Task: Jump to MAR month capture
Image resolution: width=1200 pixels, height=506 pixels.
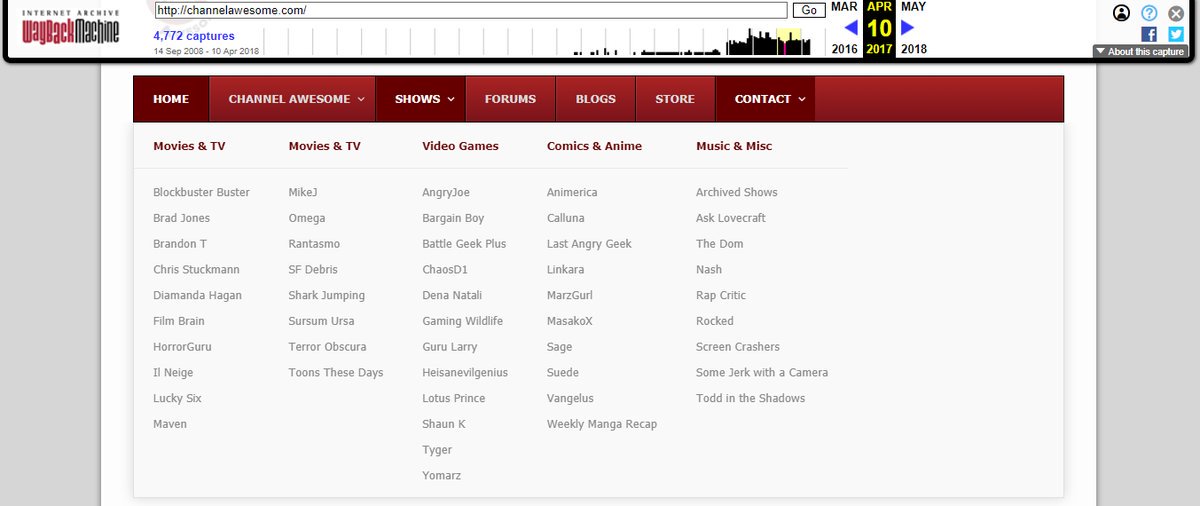Action: [844, 6]
